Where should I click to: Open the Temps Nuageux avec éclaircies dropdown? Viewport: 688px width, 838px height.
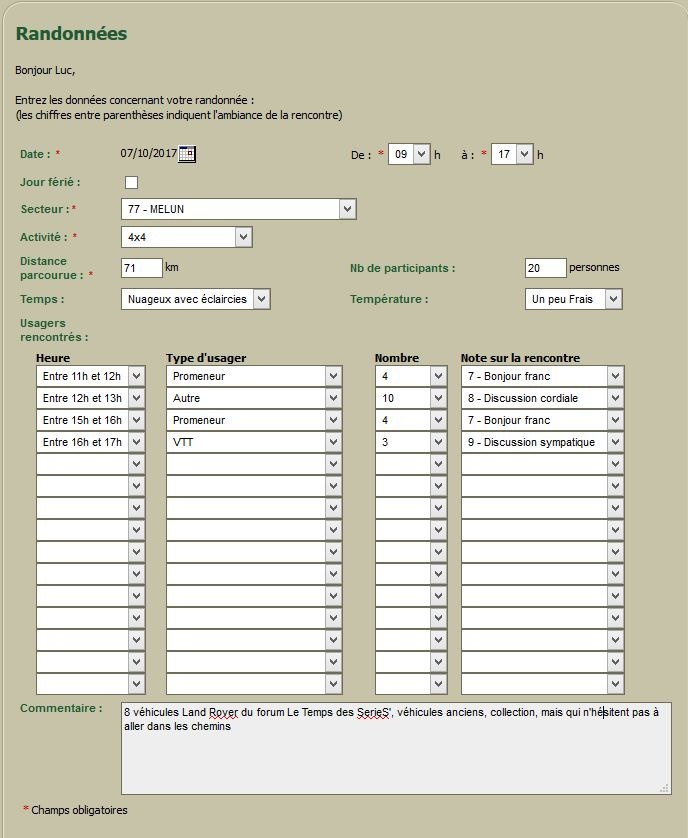pyautogui.click(x=196, y=299)
